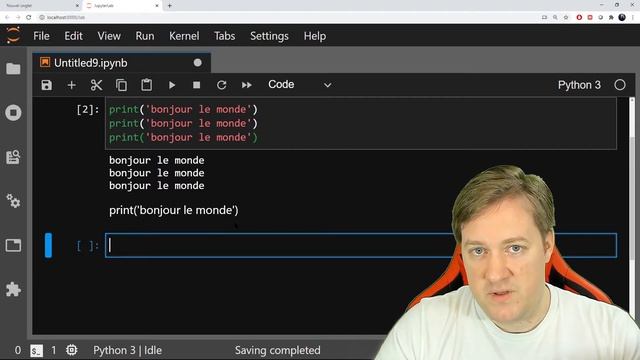Screen dimensions: 640x360
Task: Click the notebook vertical scrollbar
Action: 632,198
